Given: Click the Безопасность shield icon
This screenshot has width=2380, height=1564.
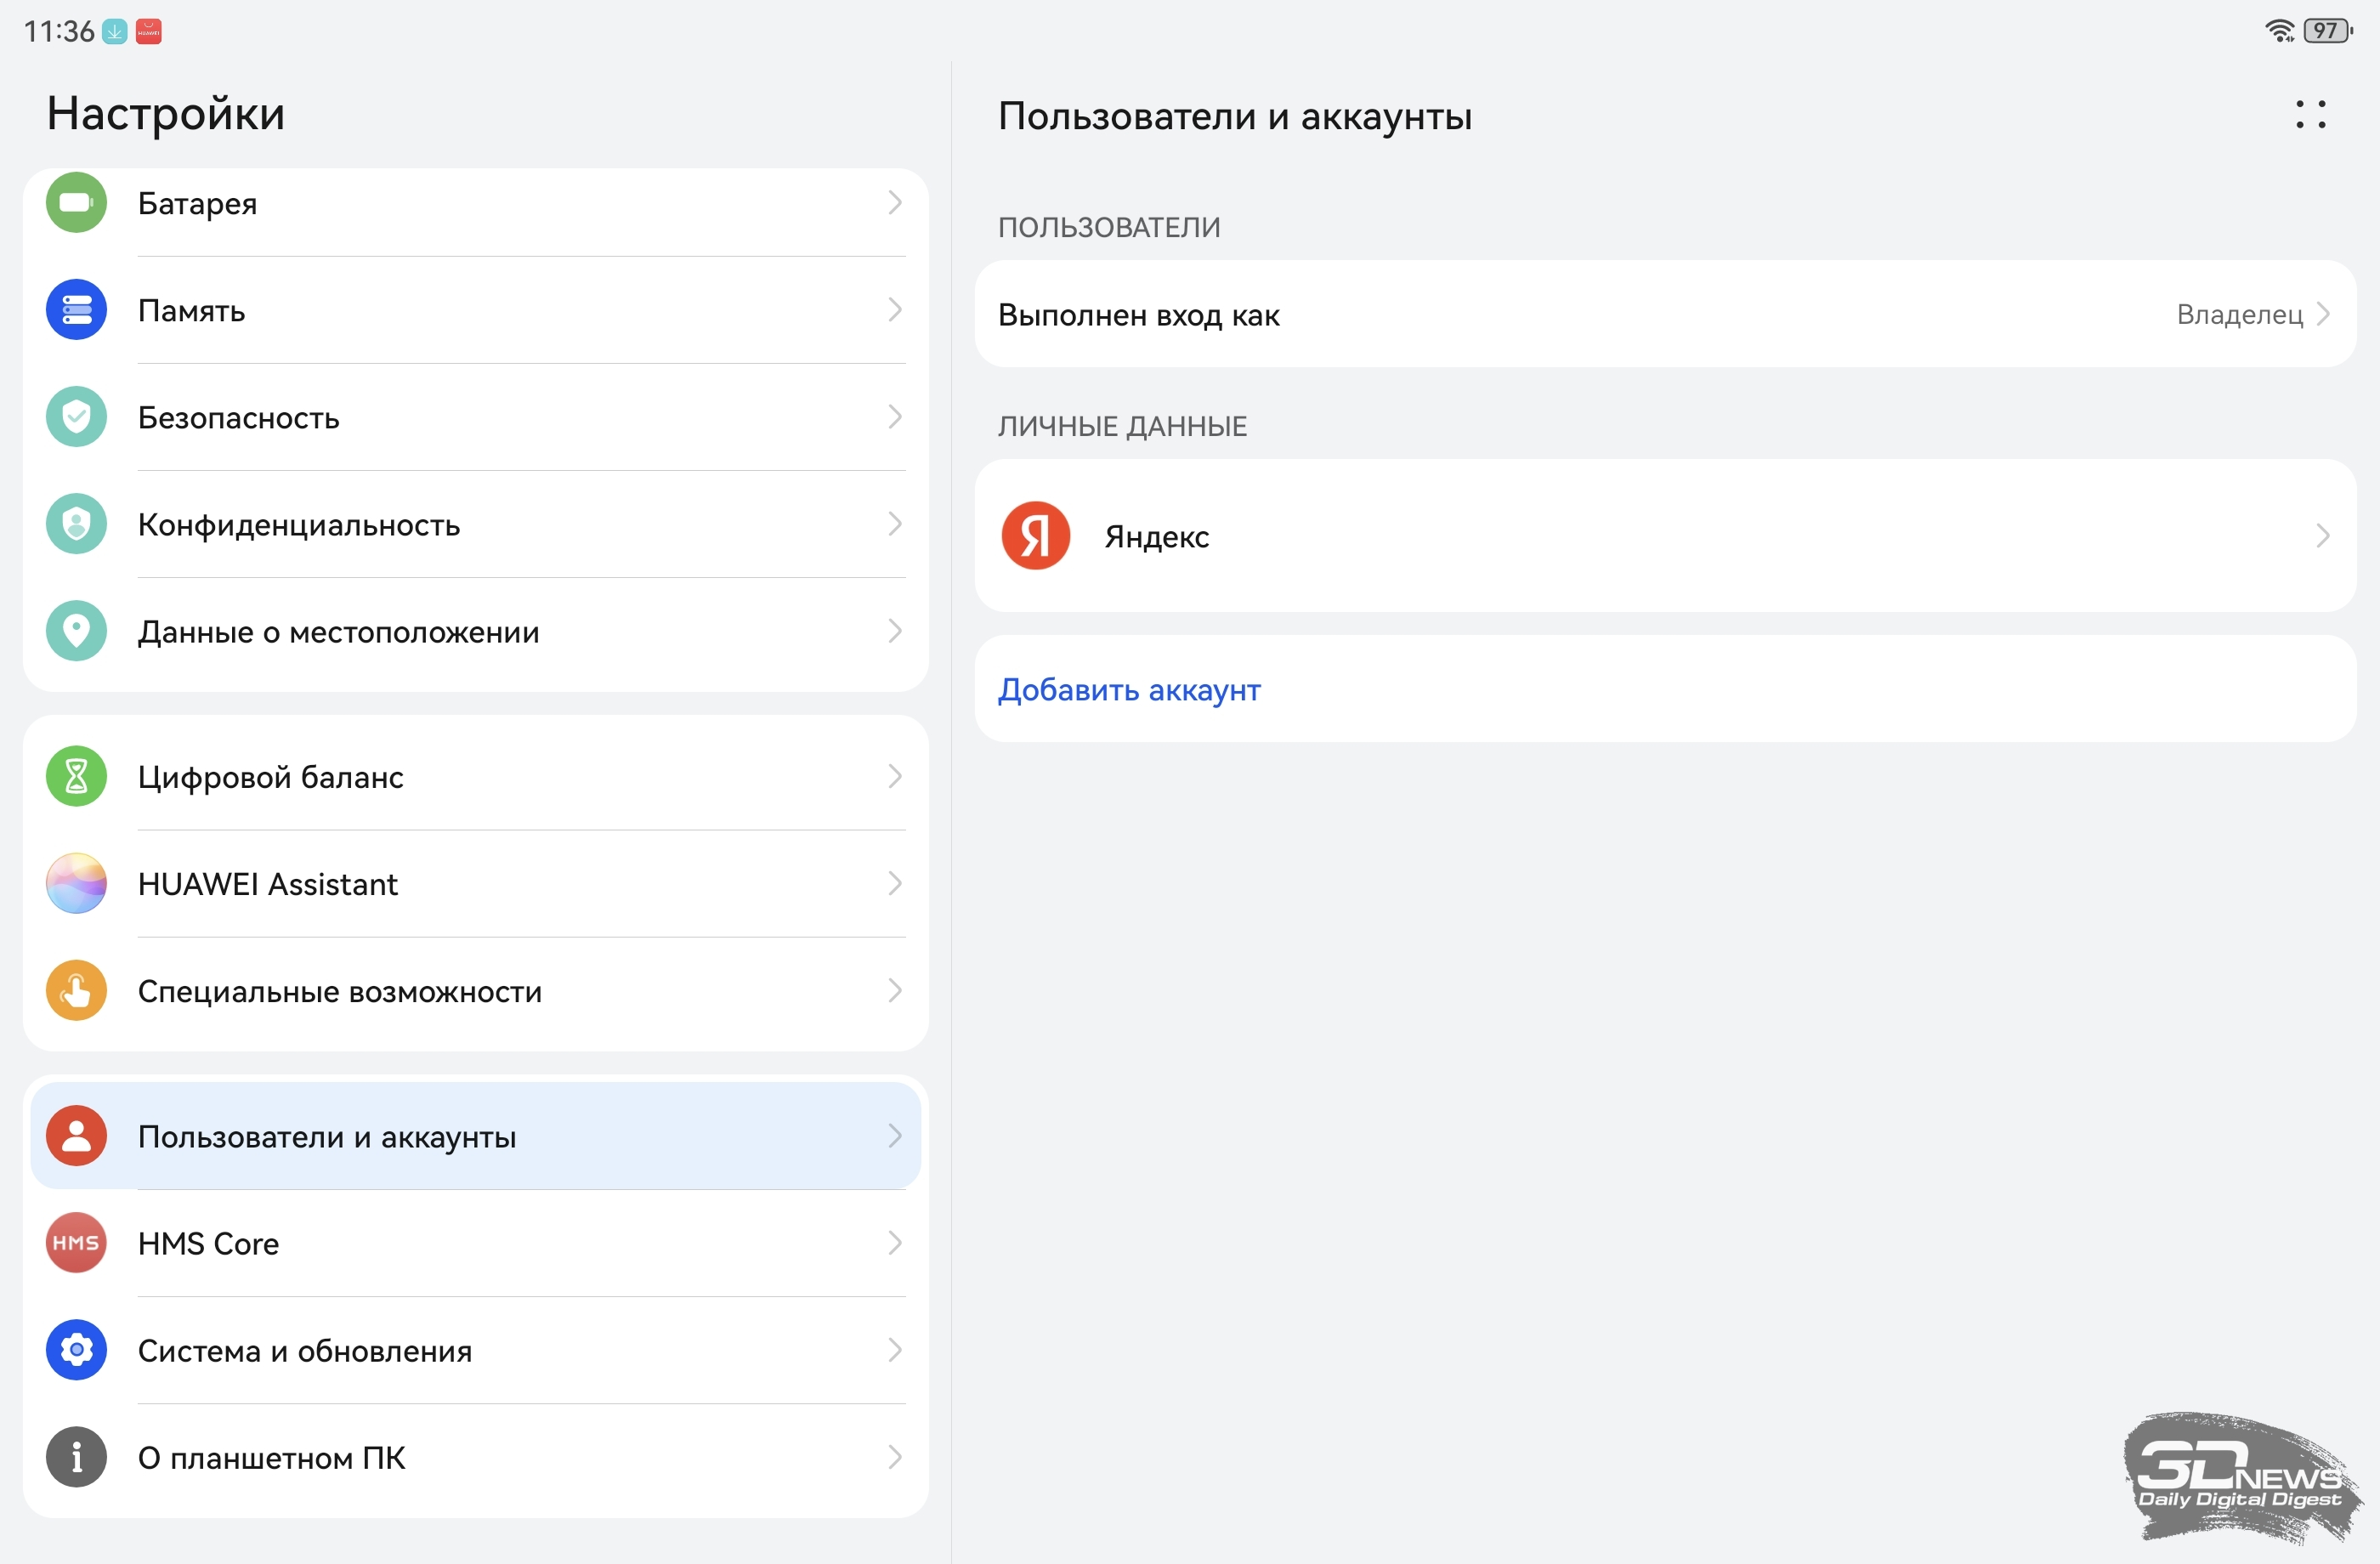Looking at the screenshot, I should pos(76,417).
